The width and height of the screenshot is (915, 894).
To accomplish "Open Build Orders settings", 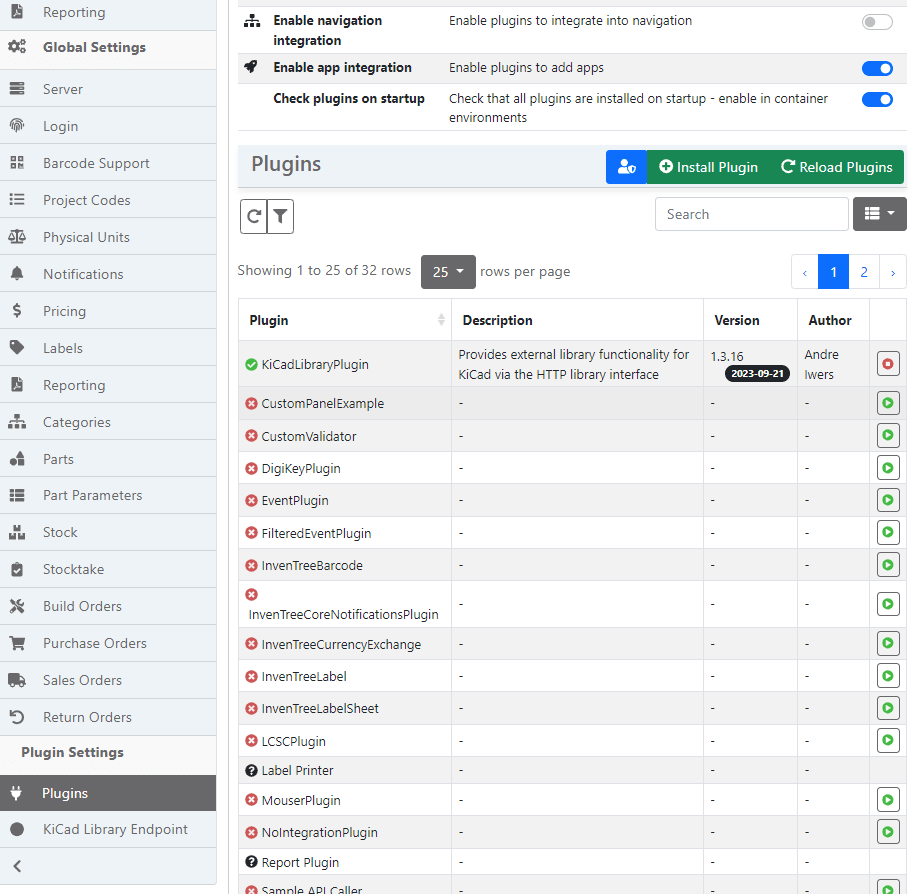I will [108, 606].
